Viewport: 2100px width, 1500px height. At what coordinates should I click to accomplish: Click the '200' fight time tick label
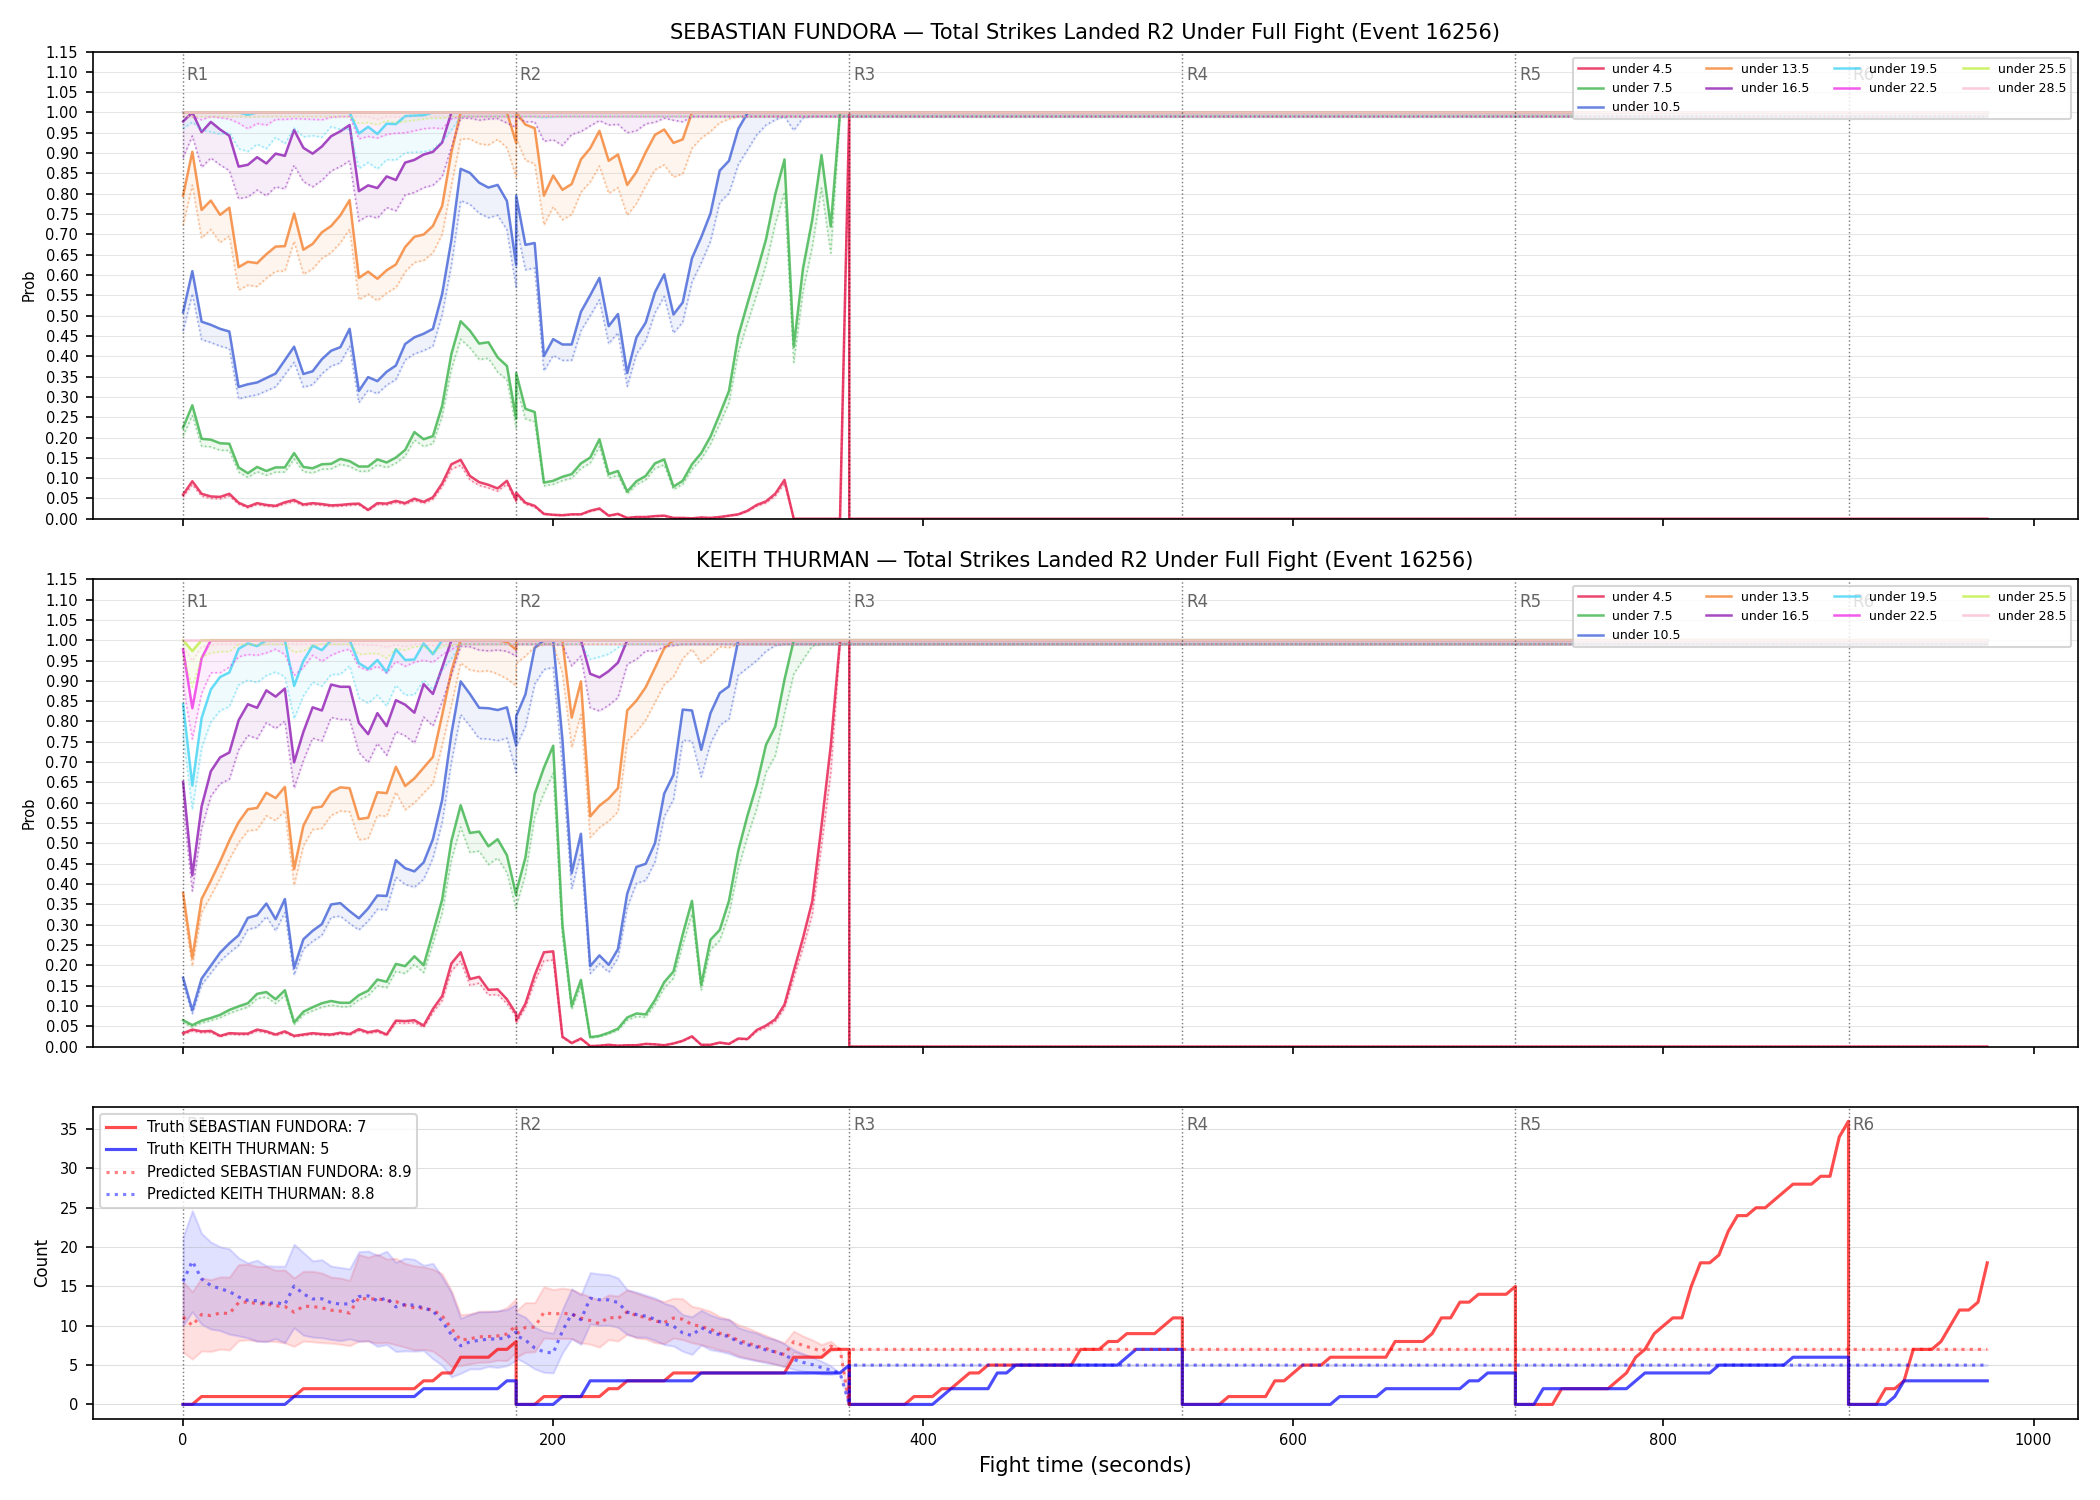[552, 1440]
